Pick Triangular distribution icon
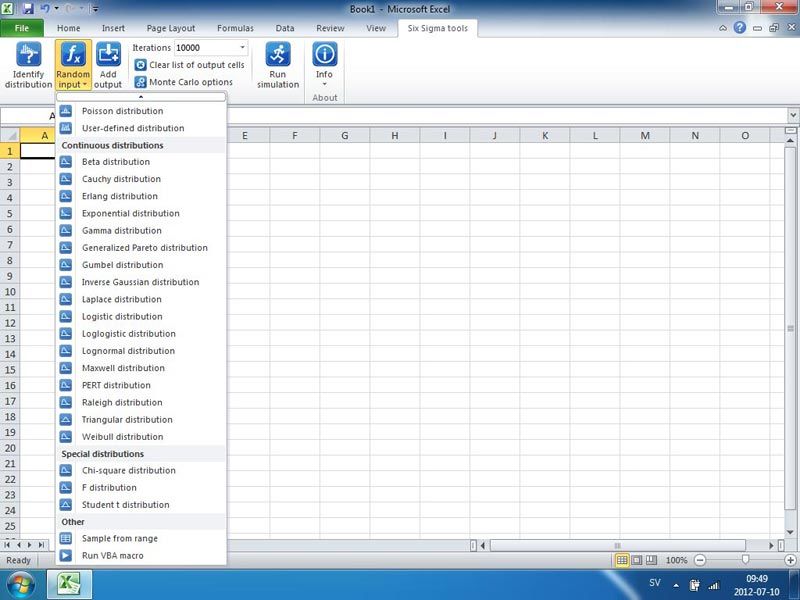 click(65, 419)
